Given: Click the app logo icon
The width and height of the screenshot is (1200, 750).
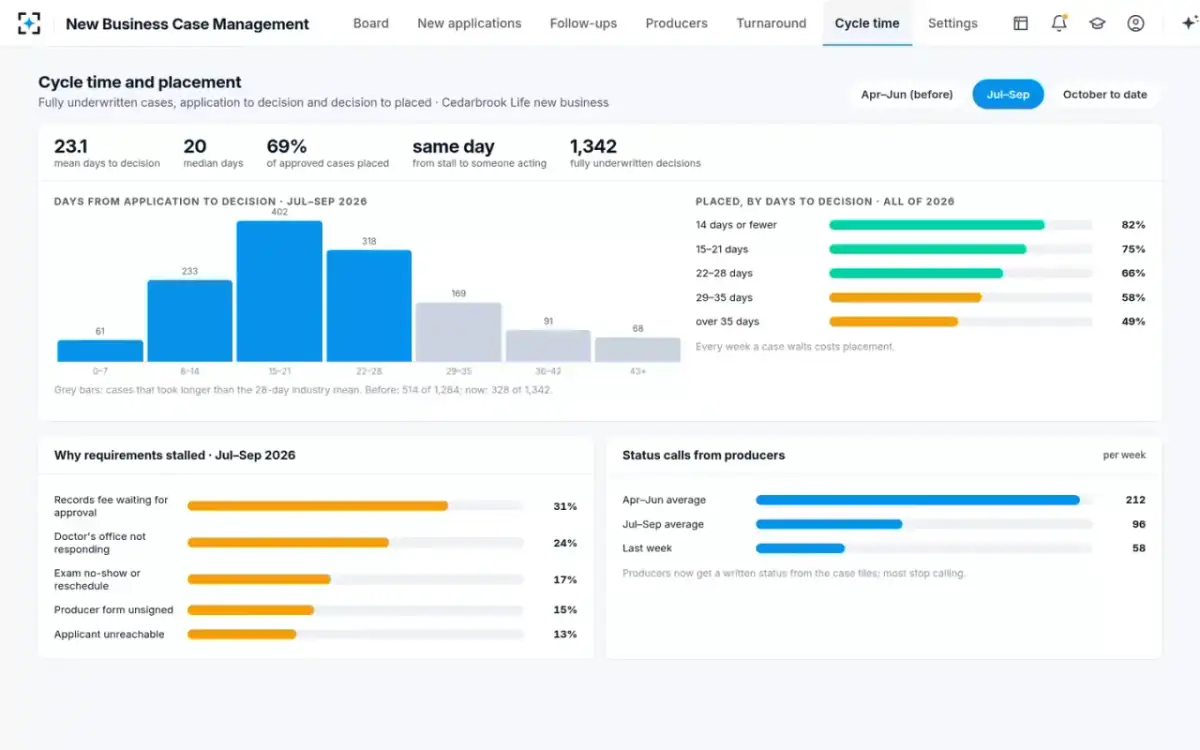Looking at the screenshot, I should pyautogui.click(x=30, y=23).
